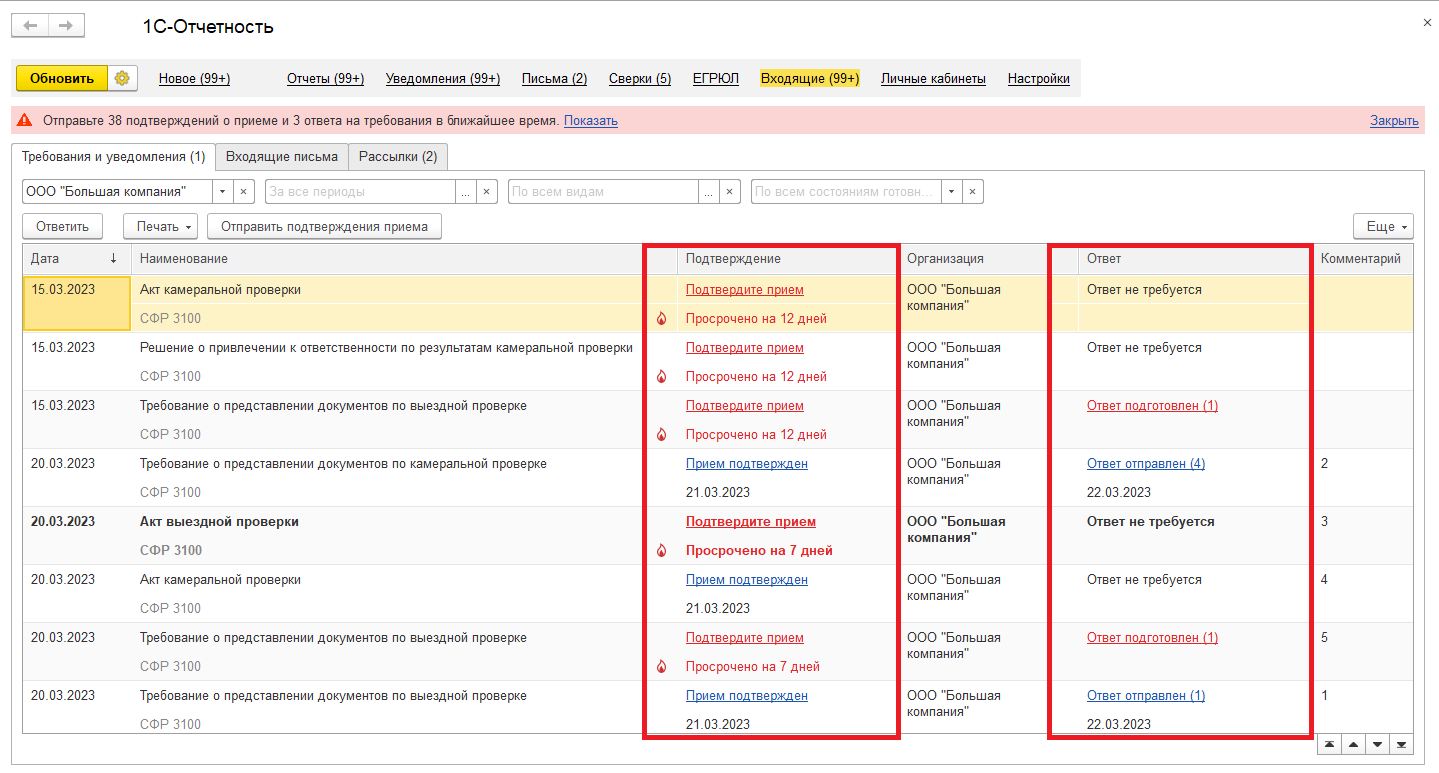Open period selection ellipsis button

click(x=466, y=191)
